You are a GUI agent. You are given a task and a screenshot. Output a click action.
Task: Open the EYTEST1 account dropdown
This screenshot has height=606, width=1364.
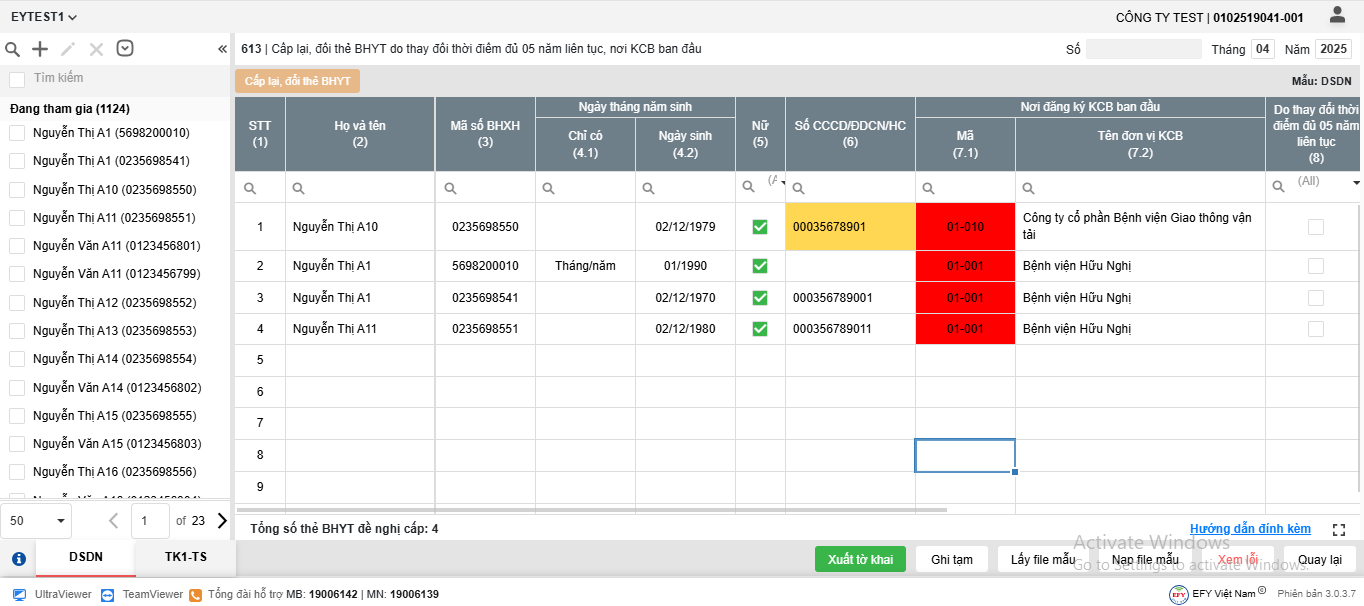click(x=44, y=17)
